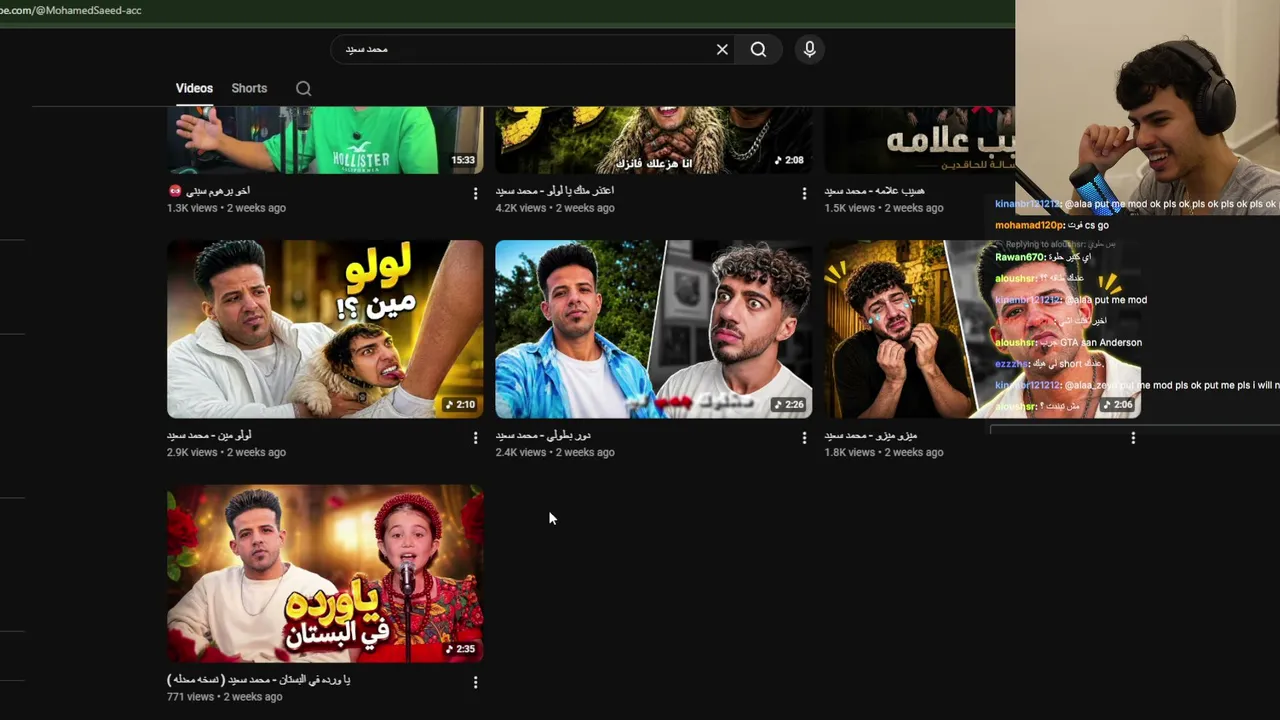Image resolution: width=1280 pixels, height=720 pixels.
Task: Open the video title ميزو ميزو - محمد سعيد
Action: (871, 435)
